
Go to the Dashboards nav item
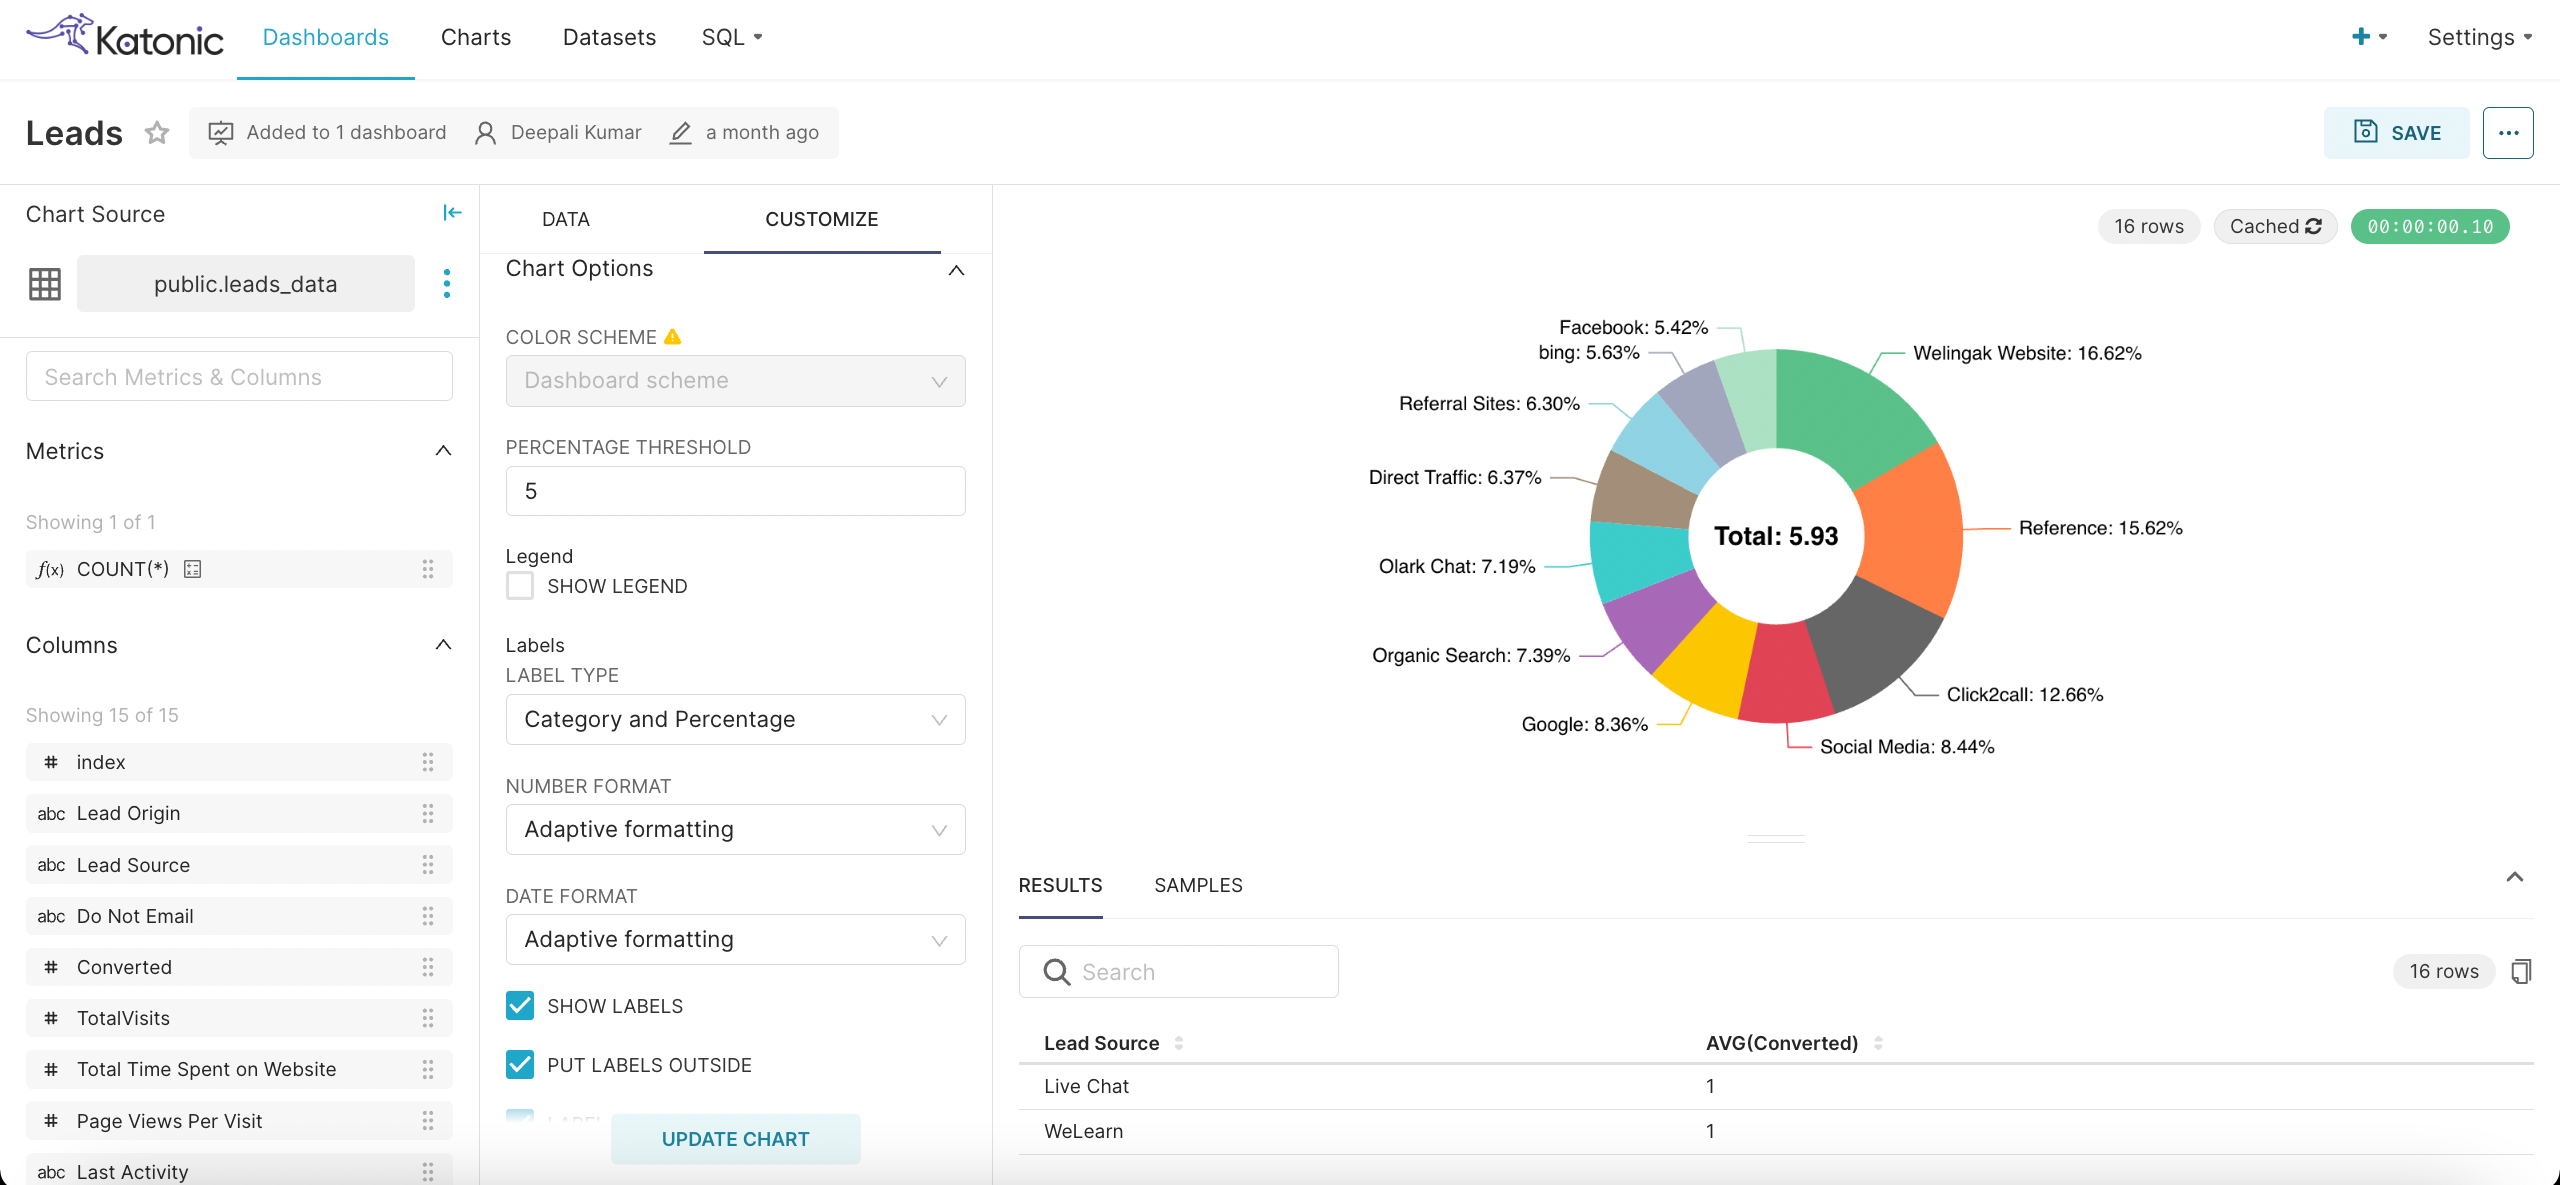[326, 37]
